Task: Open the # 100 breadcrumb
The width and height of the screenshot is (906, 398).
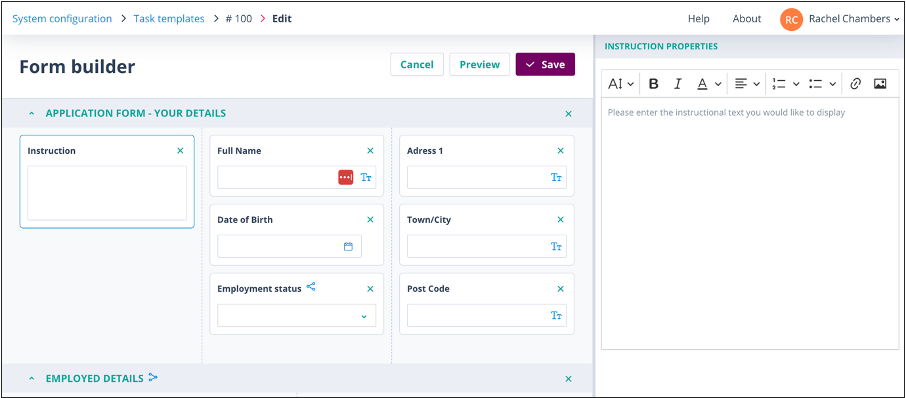Action: pyautogui.click(x=239, y=18)
